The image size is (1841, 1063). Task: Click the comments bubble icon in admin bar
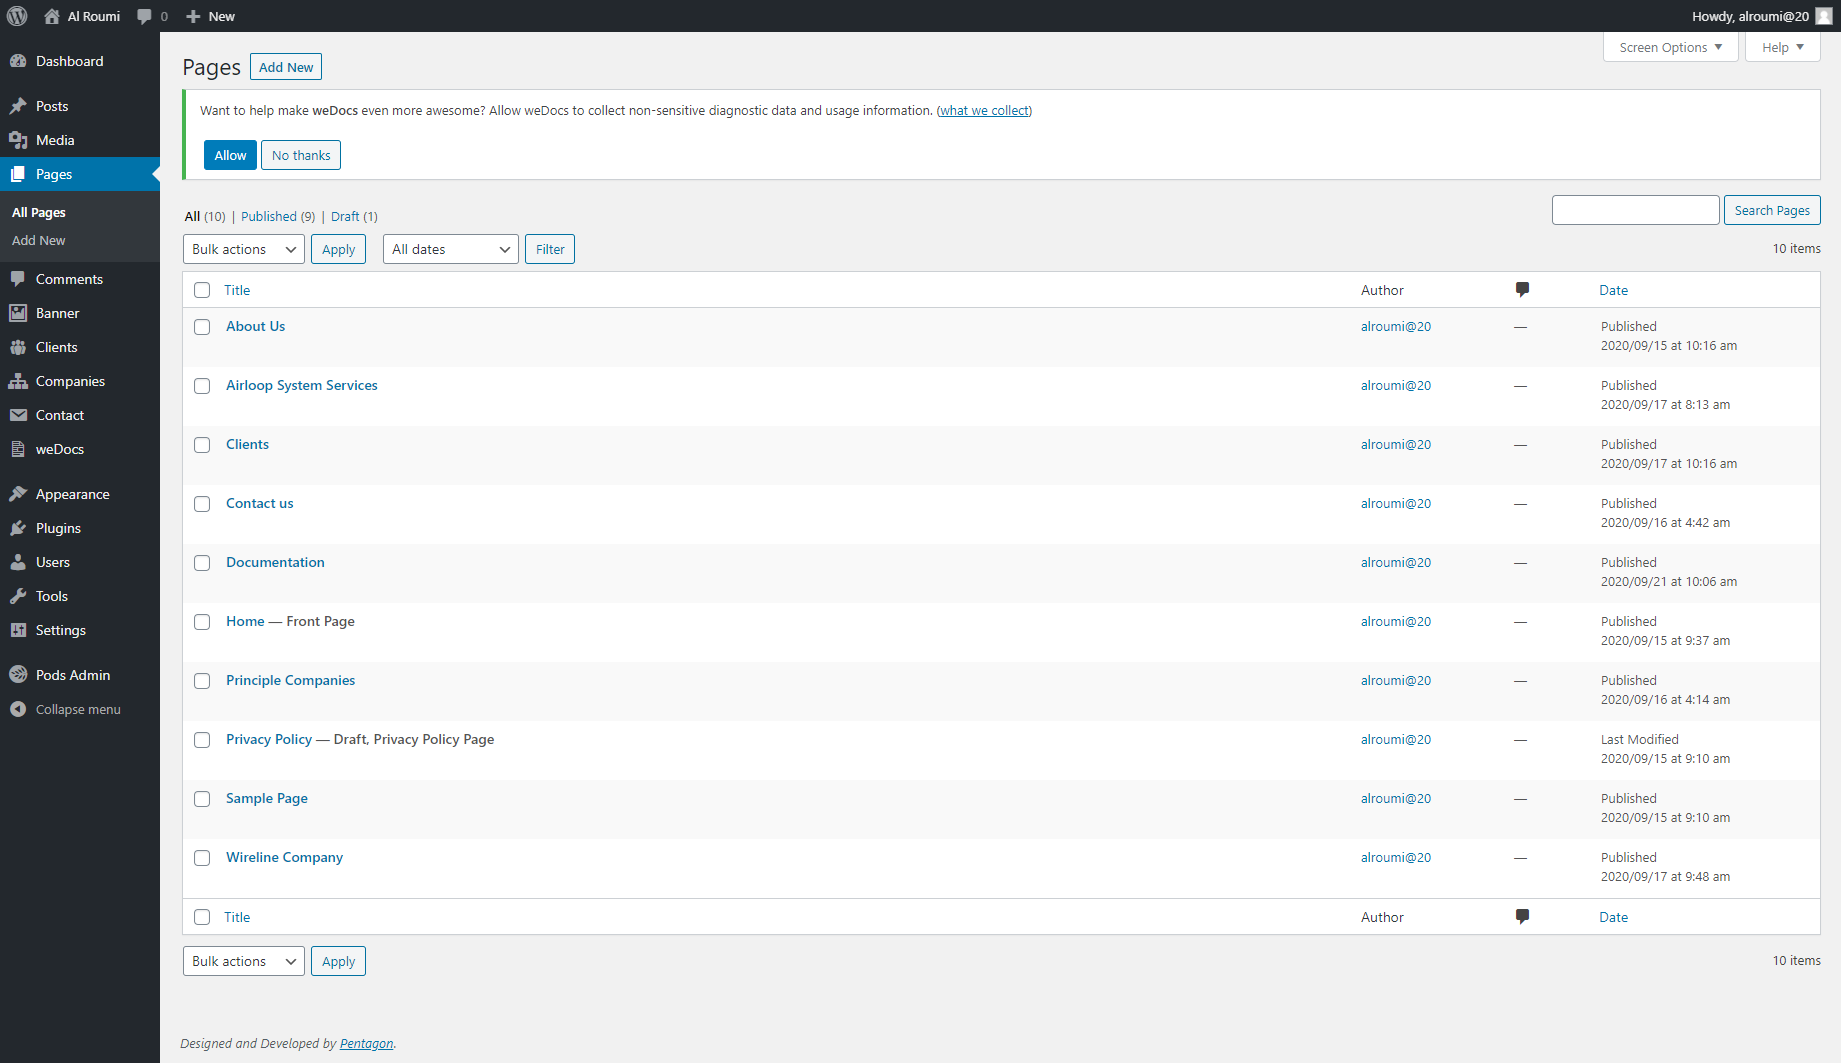click(x=145, y=16)
